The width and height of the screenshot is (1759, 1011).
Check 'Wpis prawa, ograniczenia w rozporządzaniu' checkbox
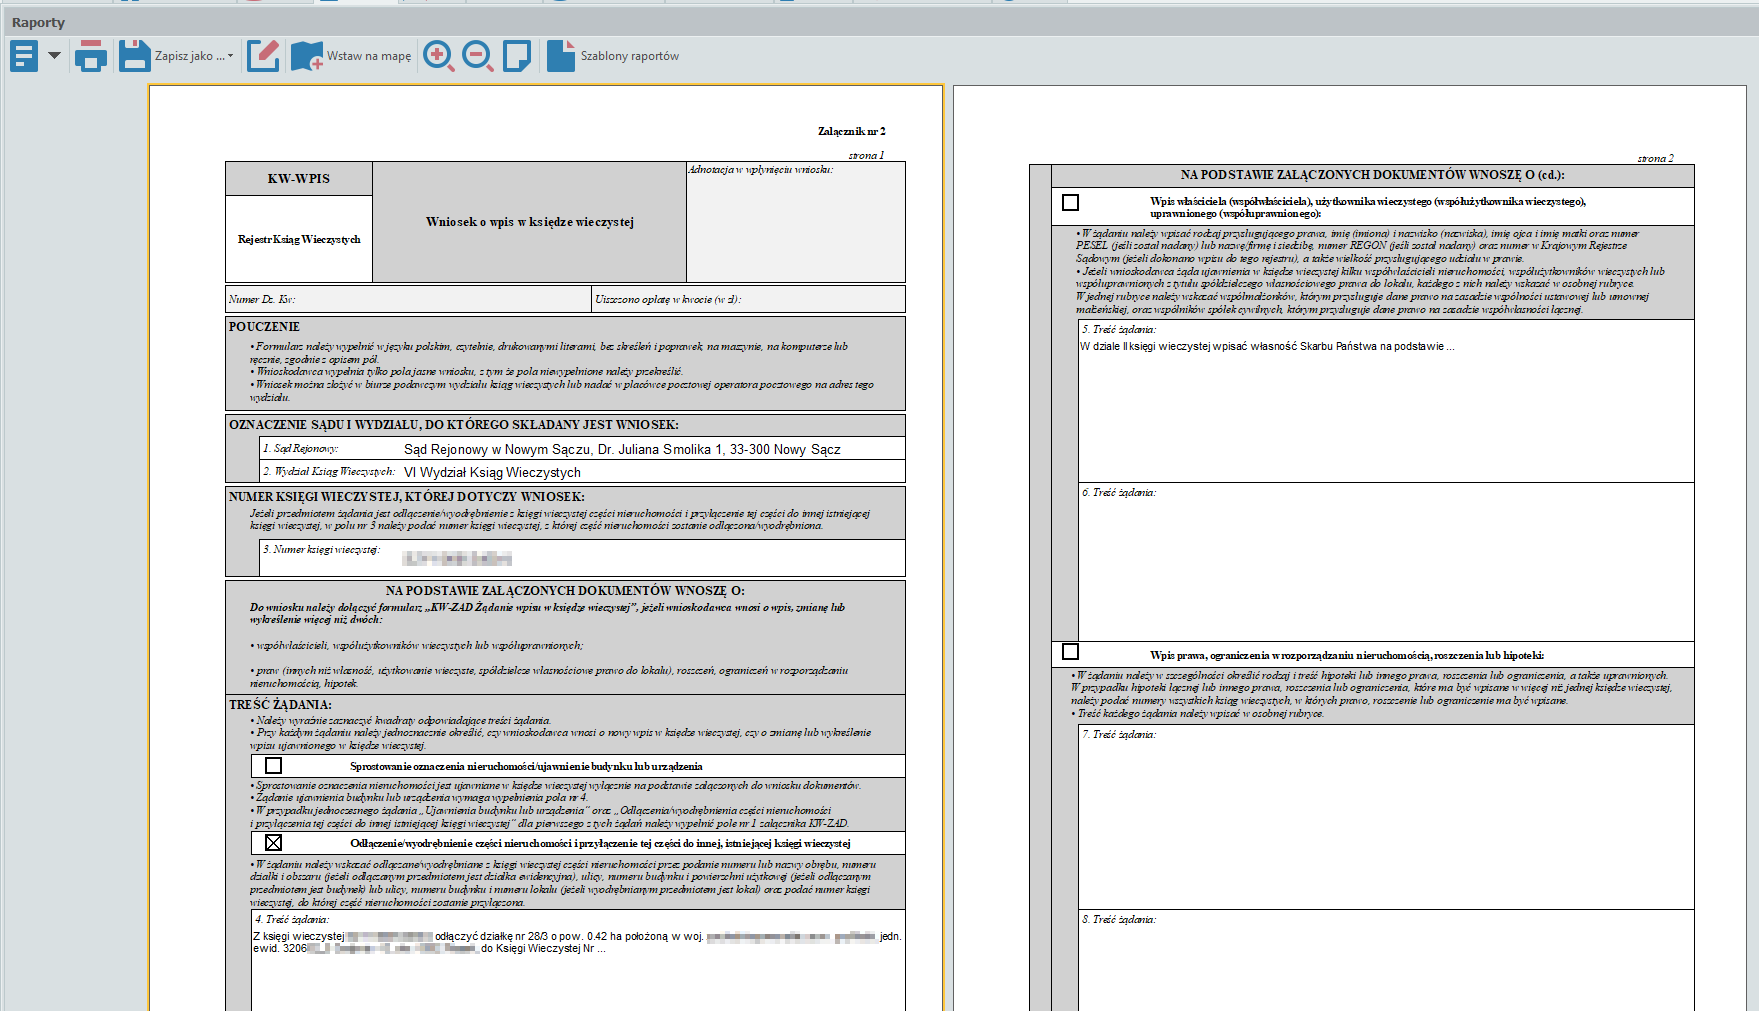point(1070,652)
